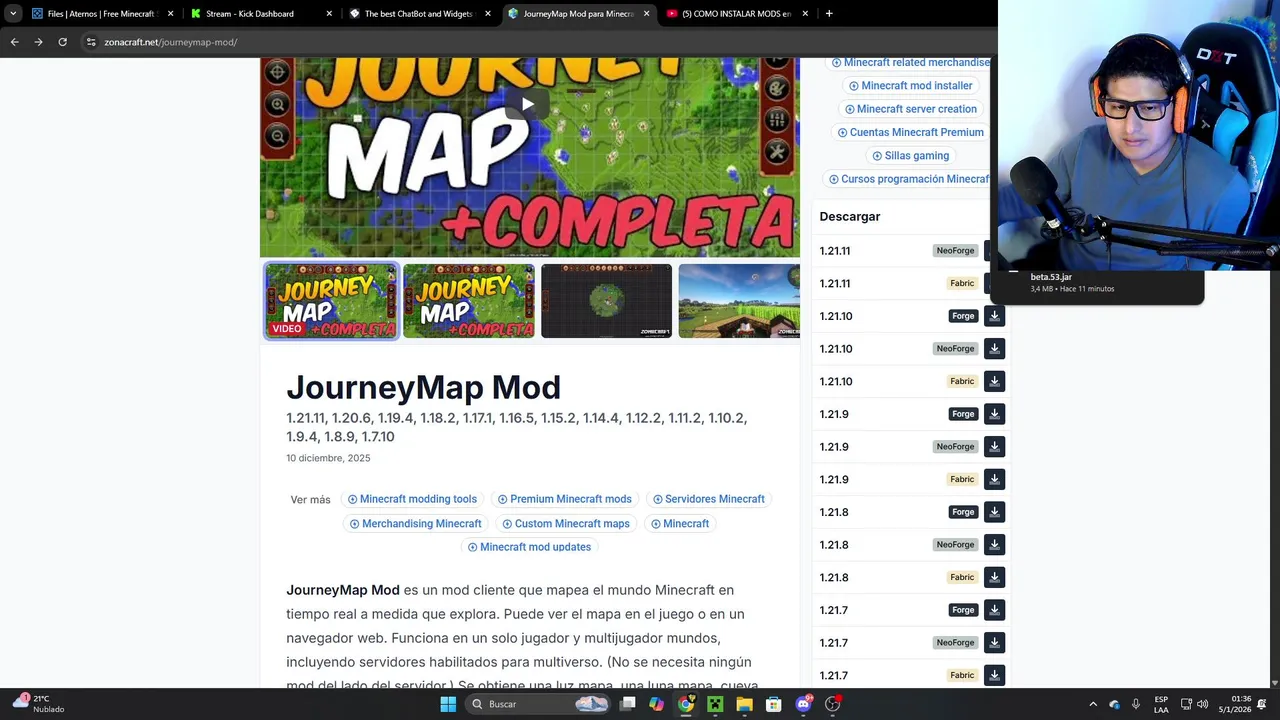Close the JourneyMap Mod tab
This screenshot has width=1280, height=720.
[646, 14]
